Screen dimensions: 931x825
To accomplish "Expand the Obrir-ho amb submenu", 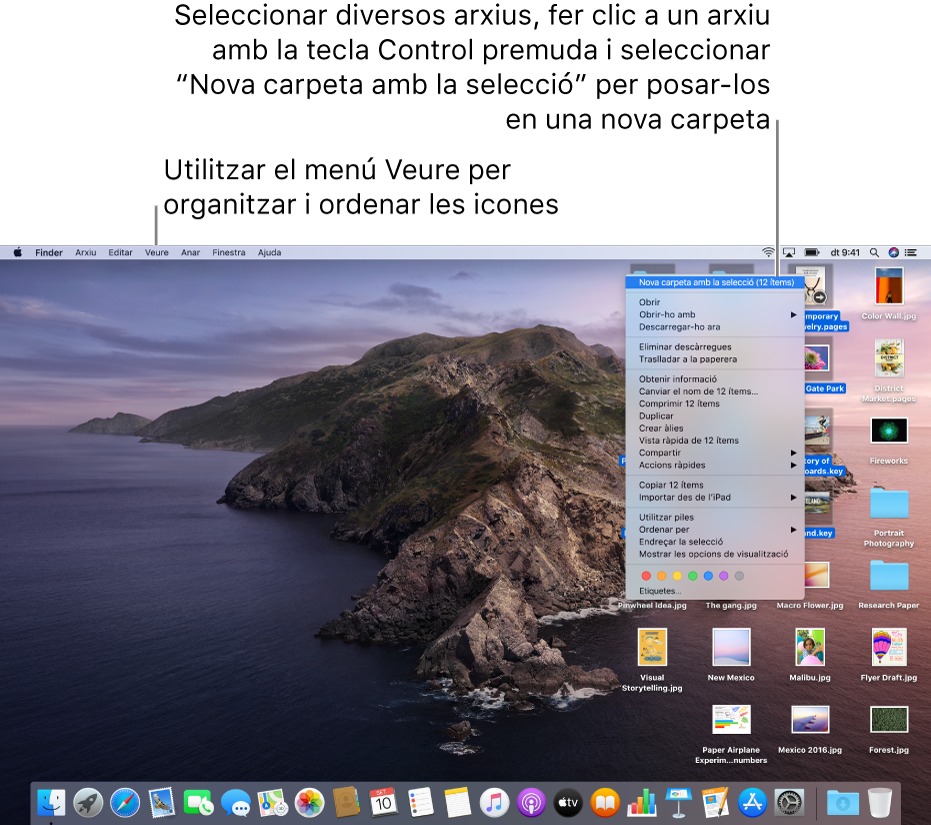I will [x=715, y=314].
